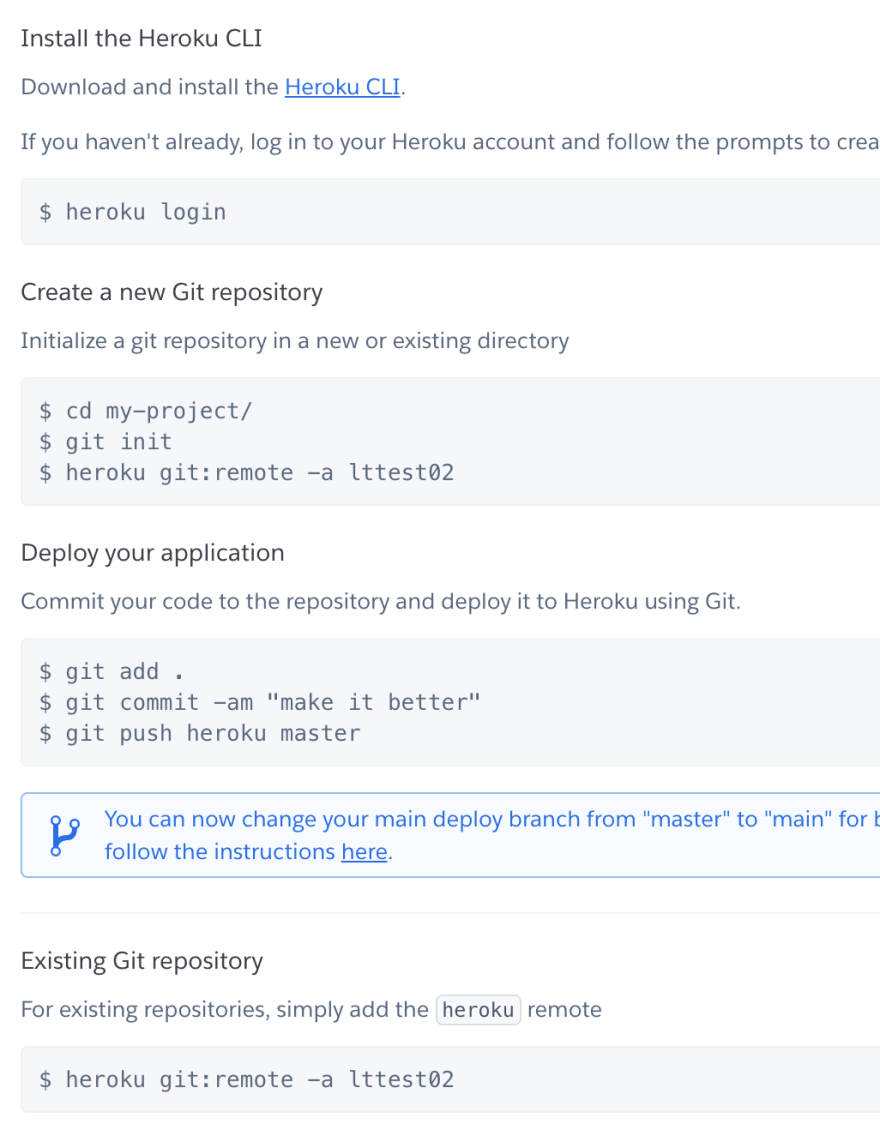Click 'Commit your code to the repository' text
880x1142 pixels.
[381, 602]
